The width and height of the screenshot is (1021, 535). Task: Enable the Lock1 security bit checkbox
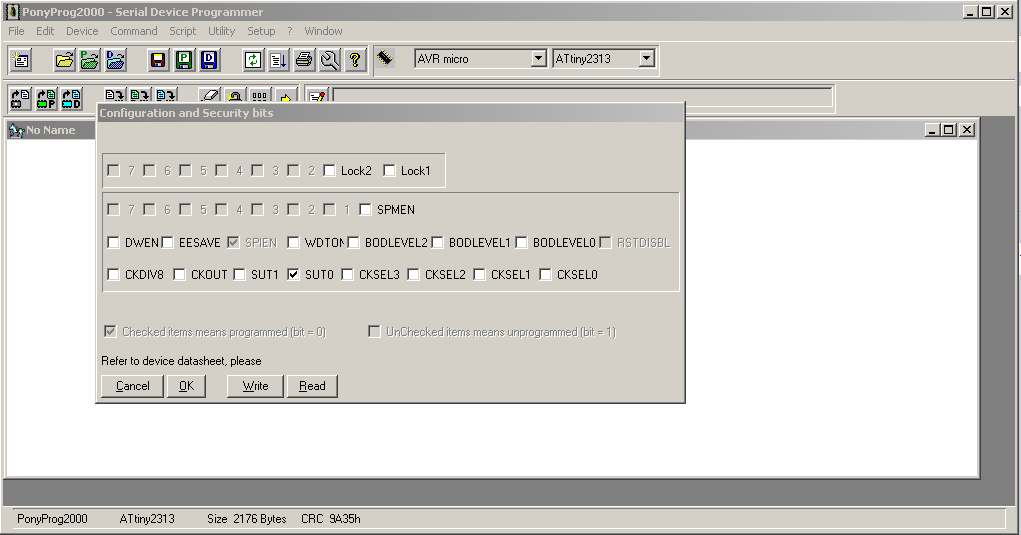tap(389, 171)
